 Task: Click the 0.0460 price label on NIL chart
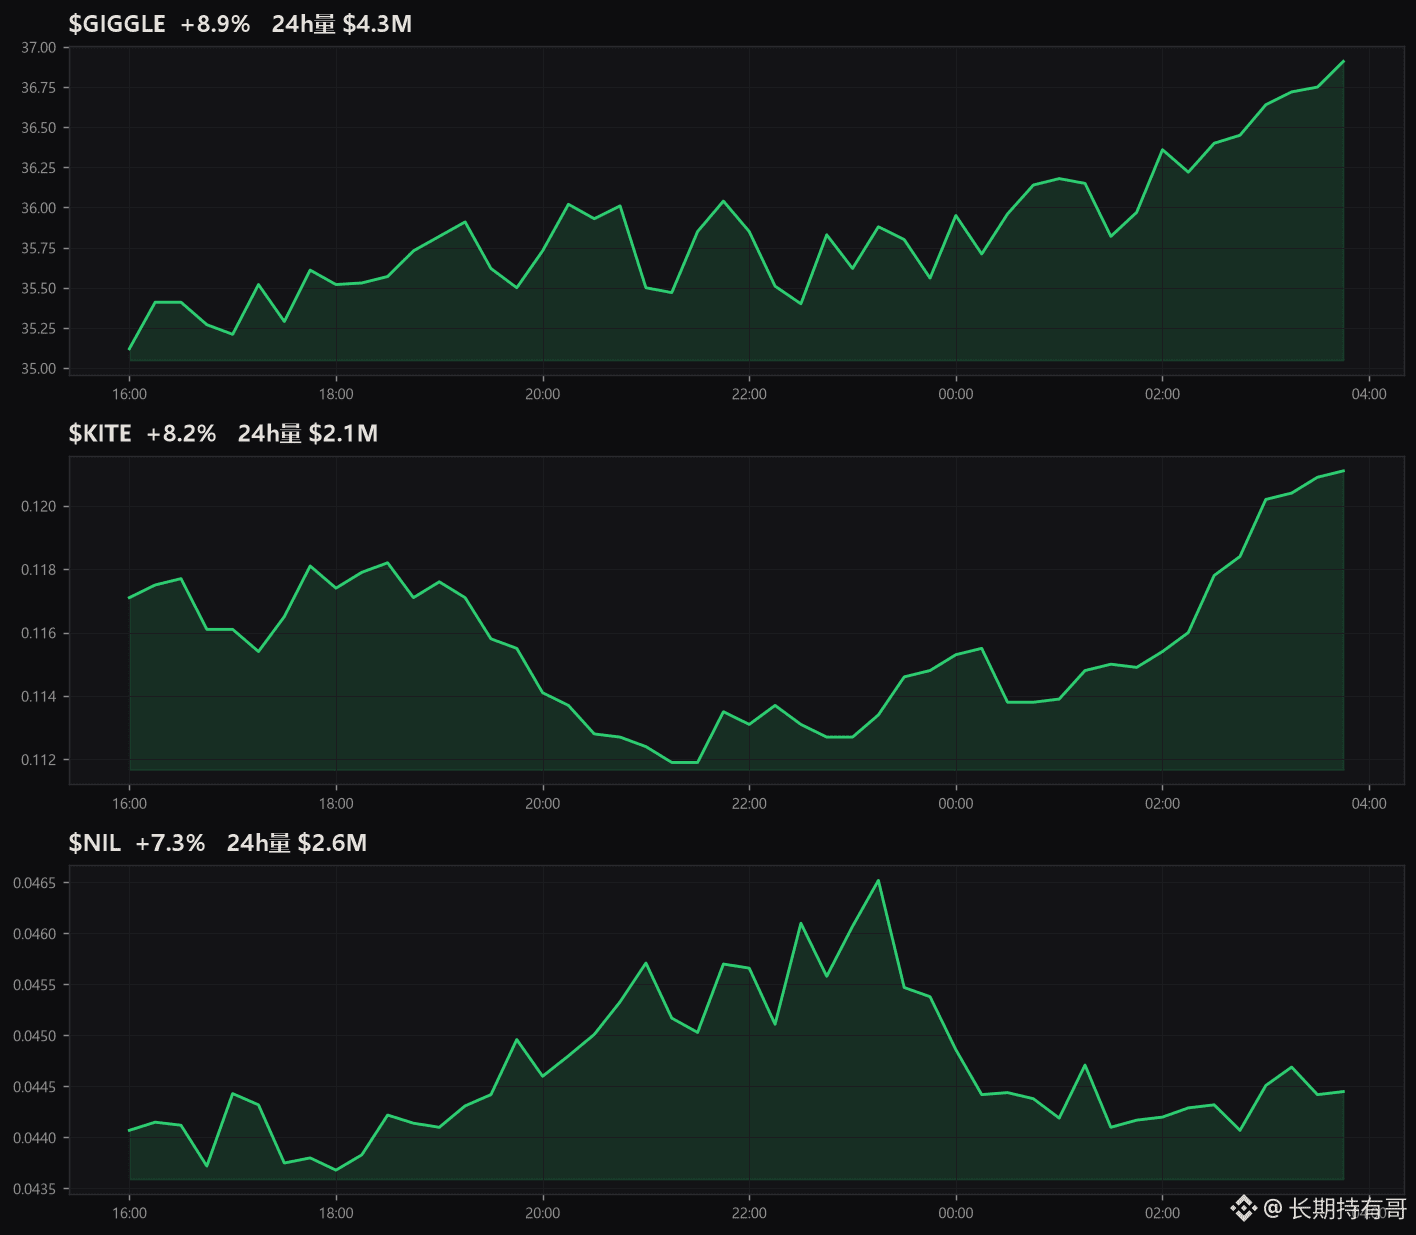click(x=35, y=934)
